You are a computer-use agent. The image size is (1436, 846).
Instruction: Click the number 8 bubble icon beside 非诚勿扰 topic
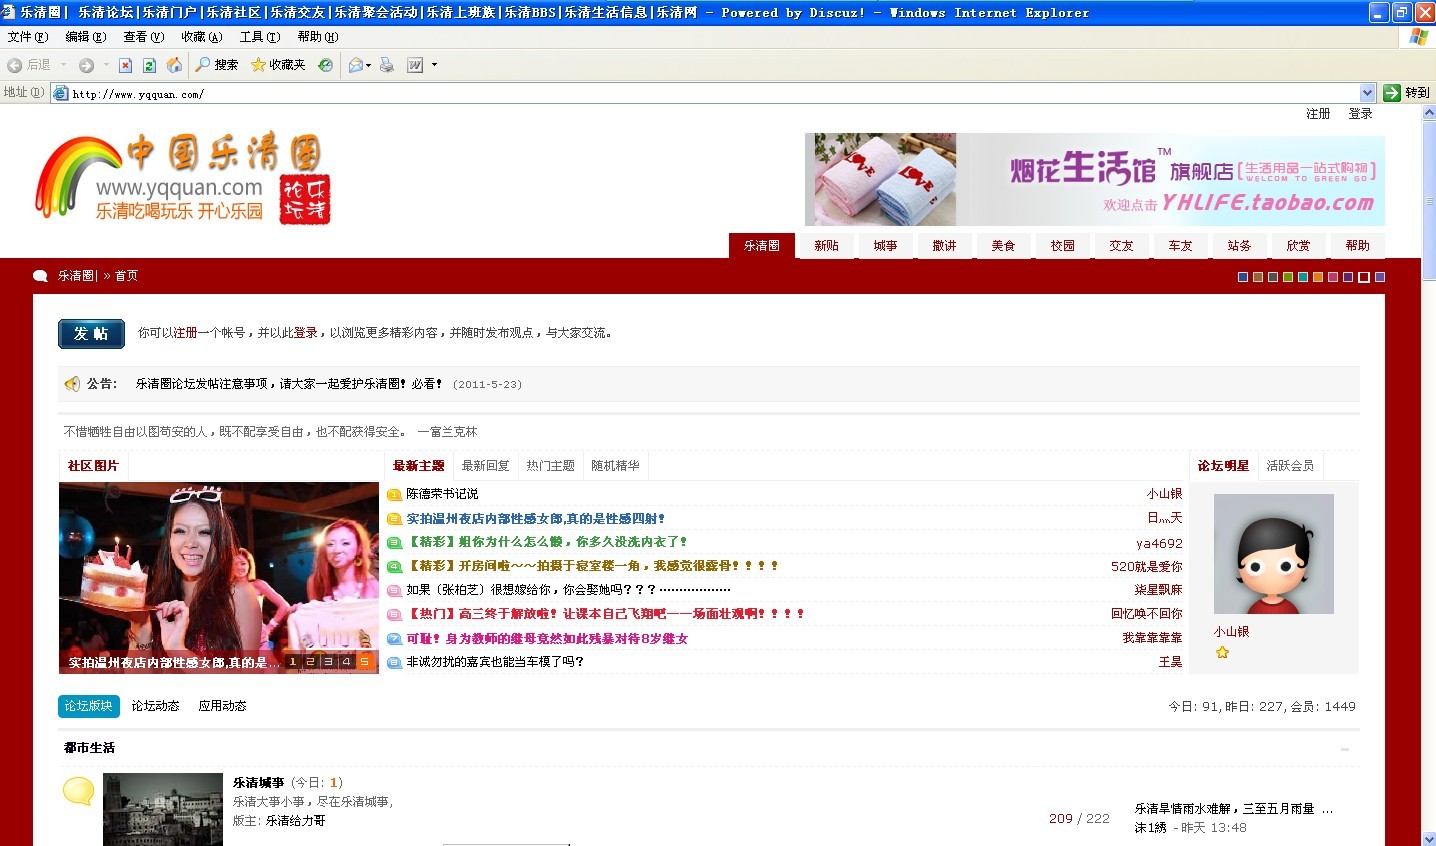394,662
